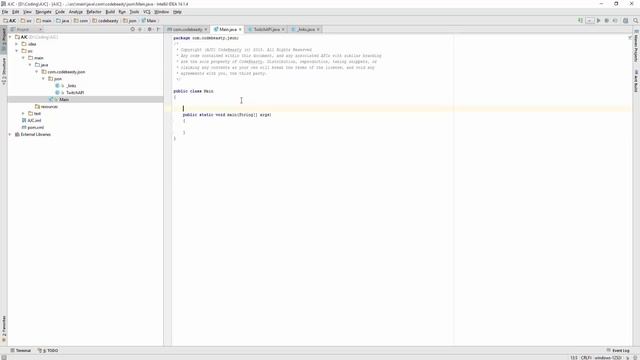Image resolution: width=640 pixels, height=360 pixels.
Task: Open the Event Log panel
Action: [x=618, y=350]
